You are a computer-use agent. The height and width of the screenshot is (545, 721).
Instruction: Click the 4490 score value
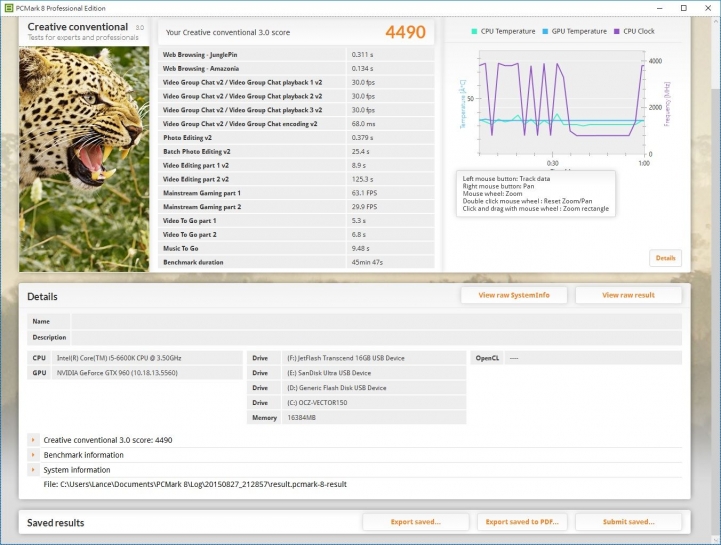pos(405,32)
